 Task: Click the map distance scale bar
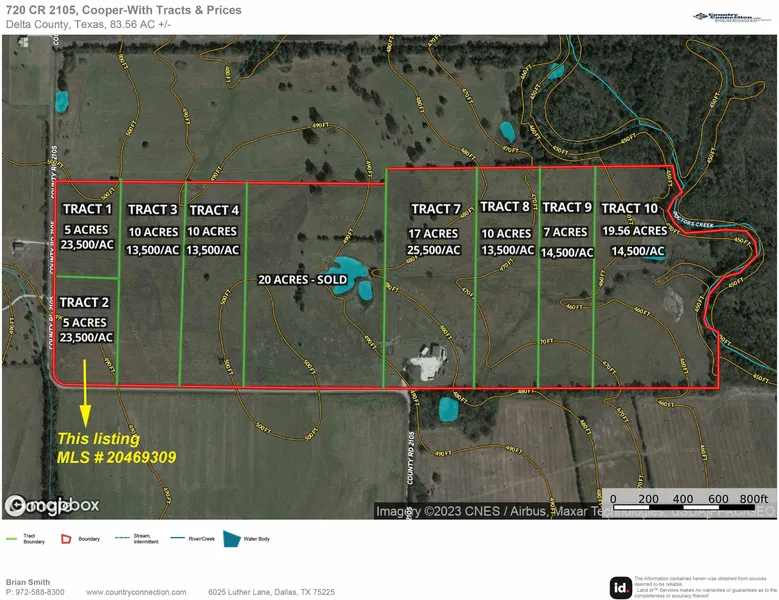tap(690, 509)
